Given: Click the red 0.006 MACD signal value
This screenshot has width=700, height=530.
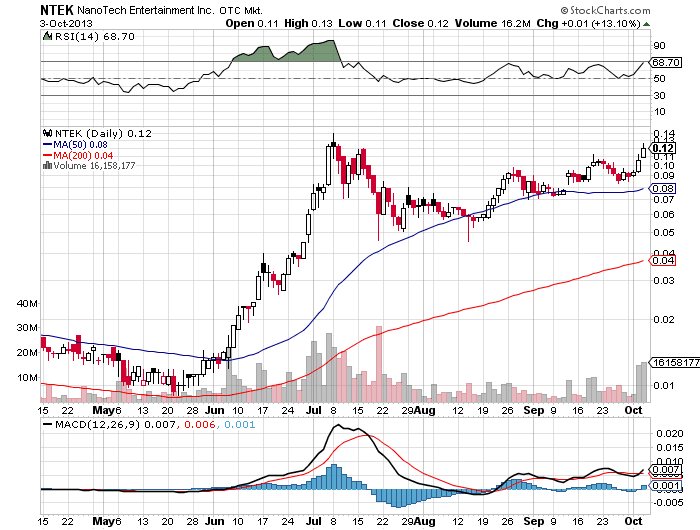Looking at the screenshot, I should point(200,424).
